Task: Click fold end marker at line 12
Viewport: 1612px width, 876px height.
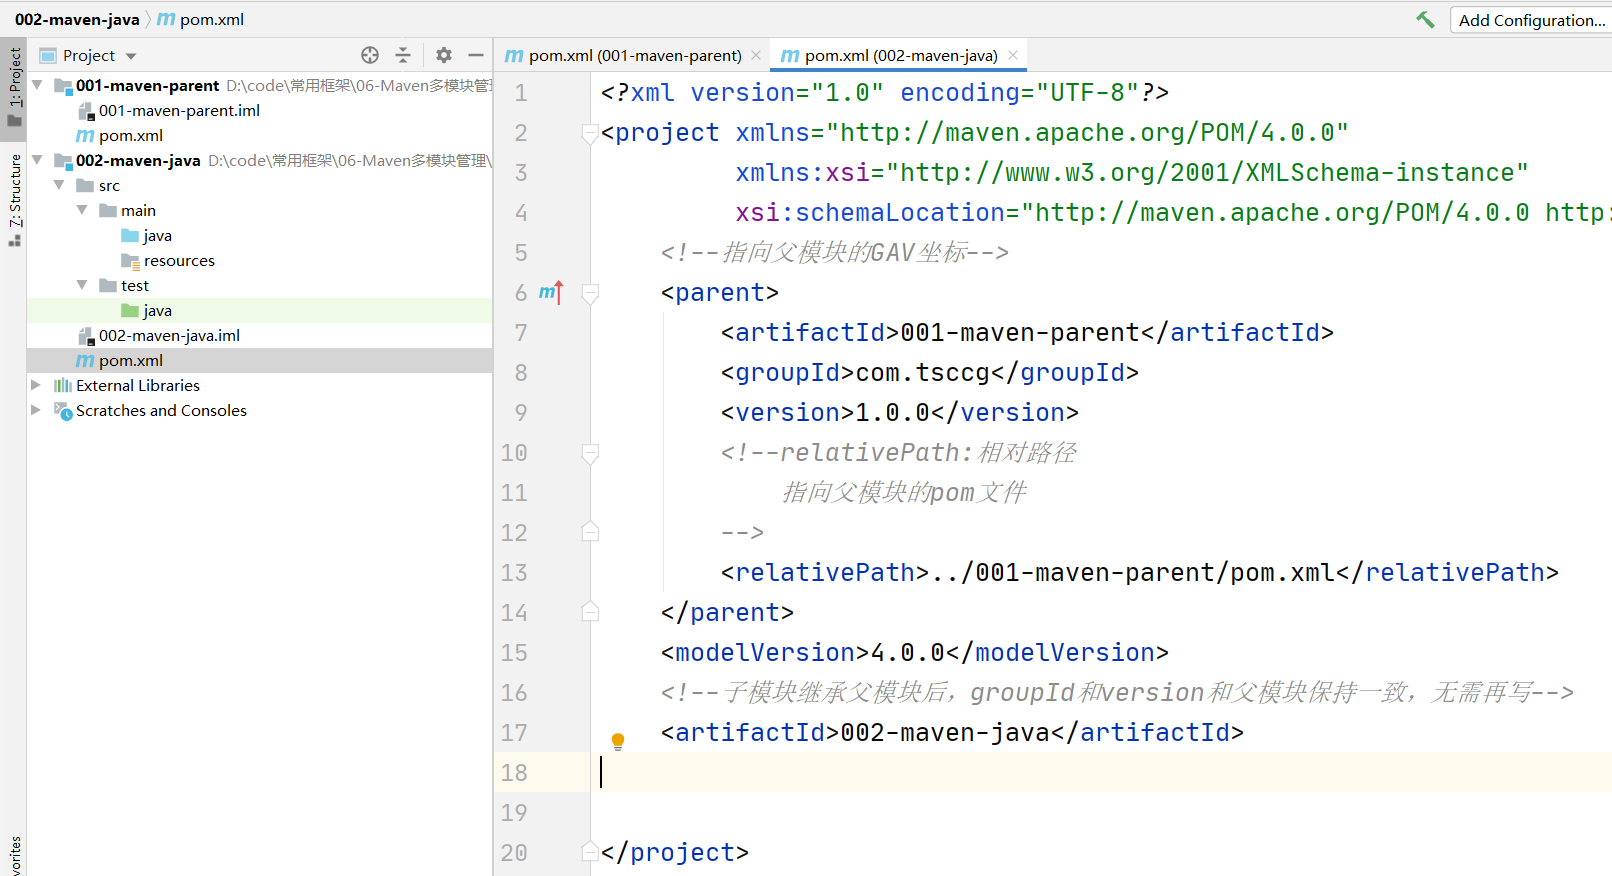Action: 590,532
